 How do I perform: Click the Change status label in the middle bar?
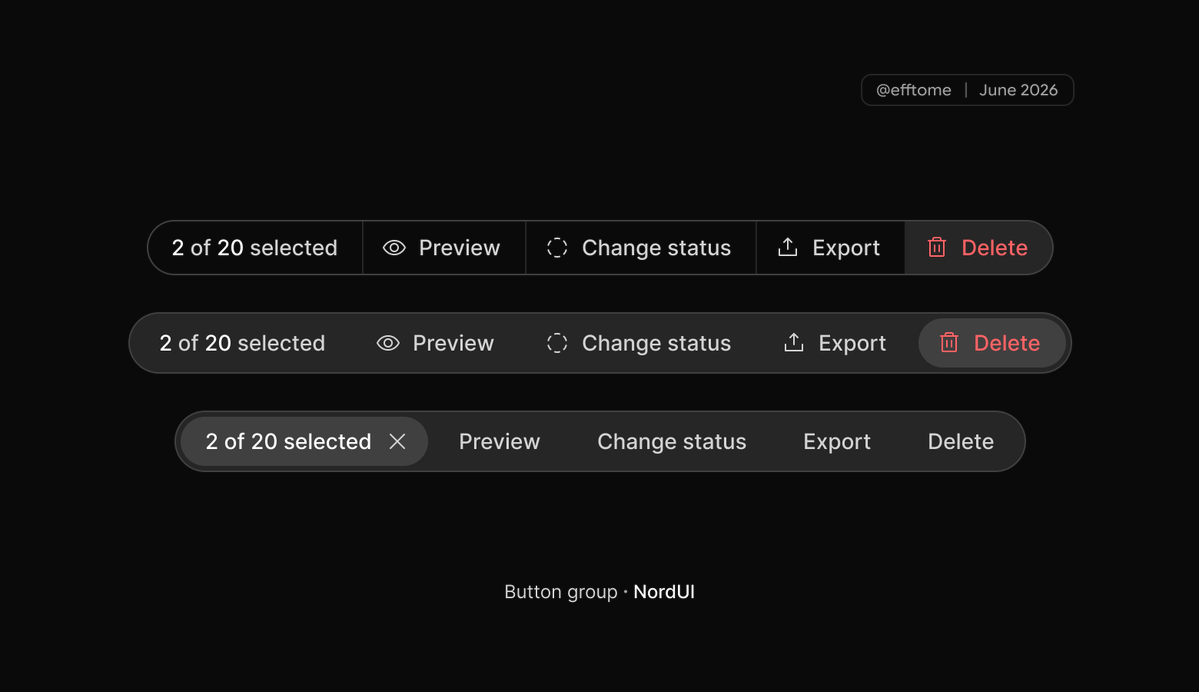656,343
